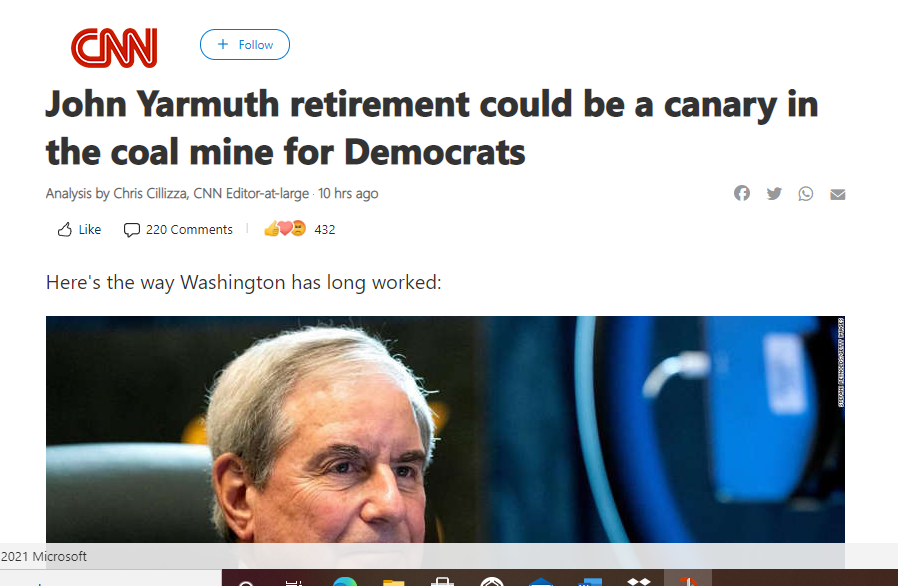Open Task View on the taskbar
The height and width of the screenshot is (586, 898).
pyautogui.click(x=294, y=583)
